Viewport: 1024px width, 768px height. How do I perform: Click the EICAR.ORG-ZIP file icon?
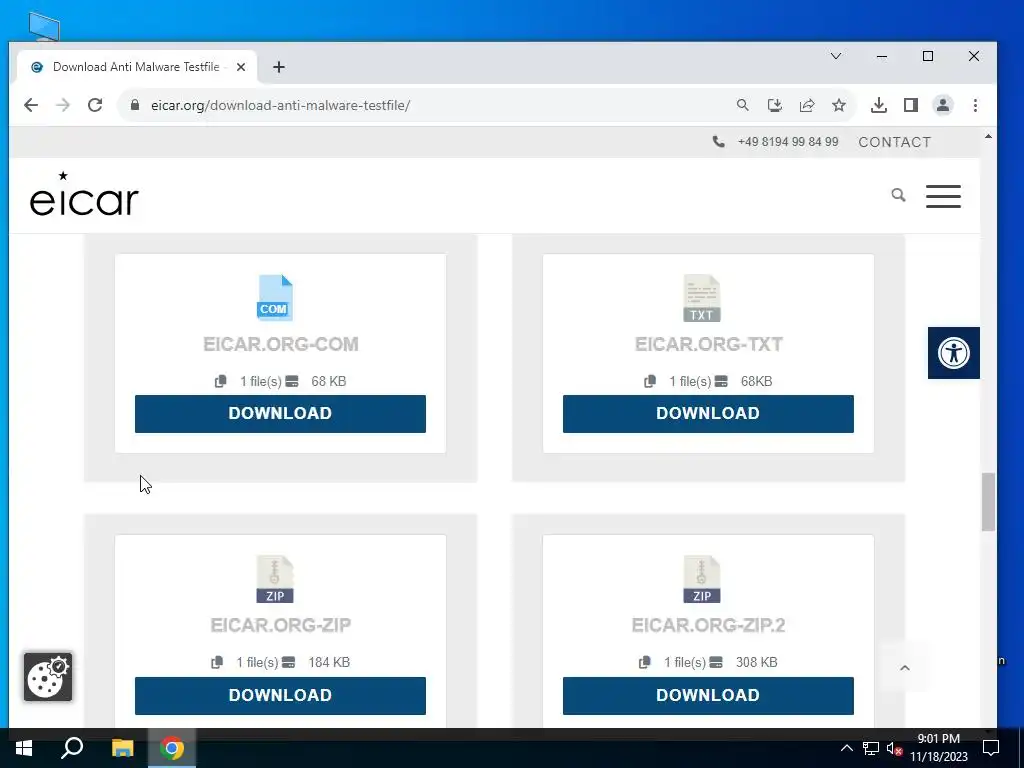[275, 579]
